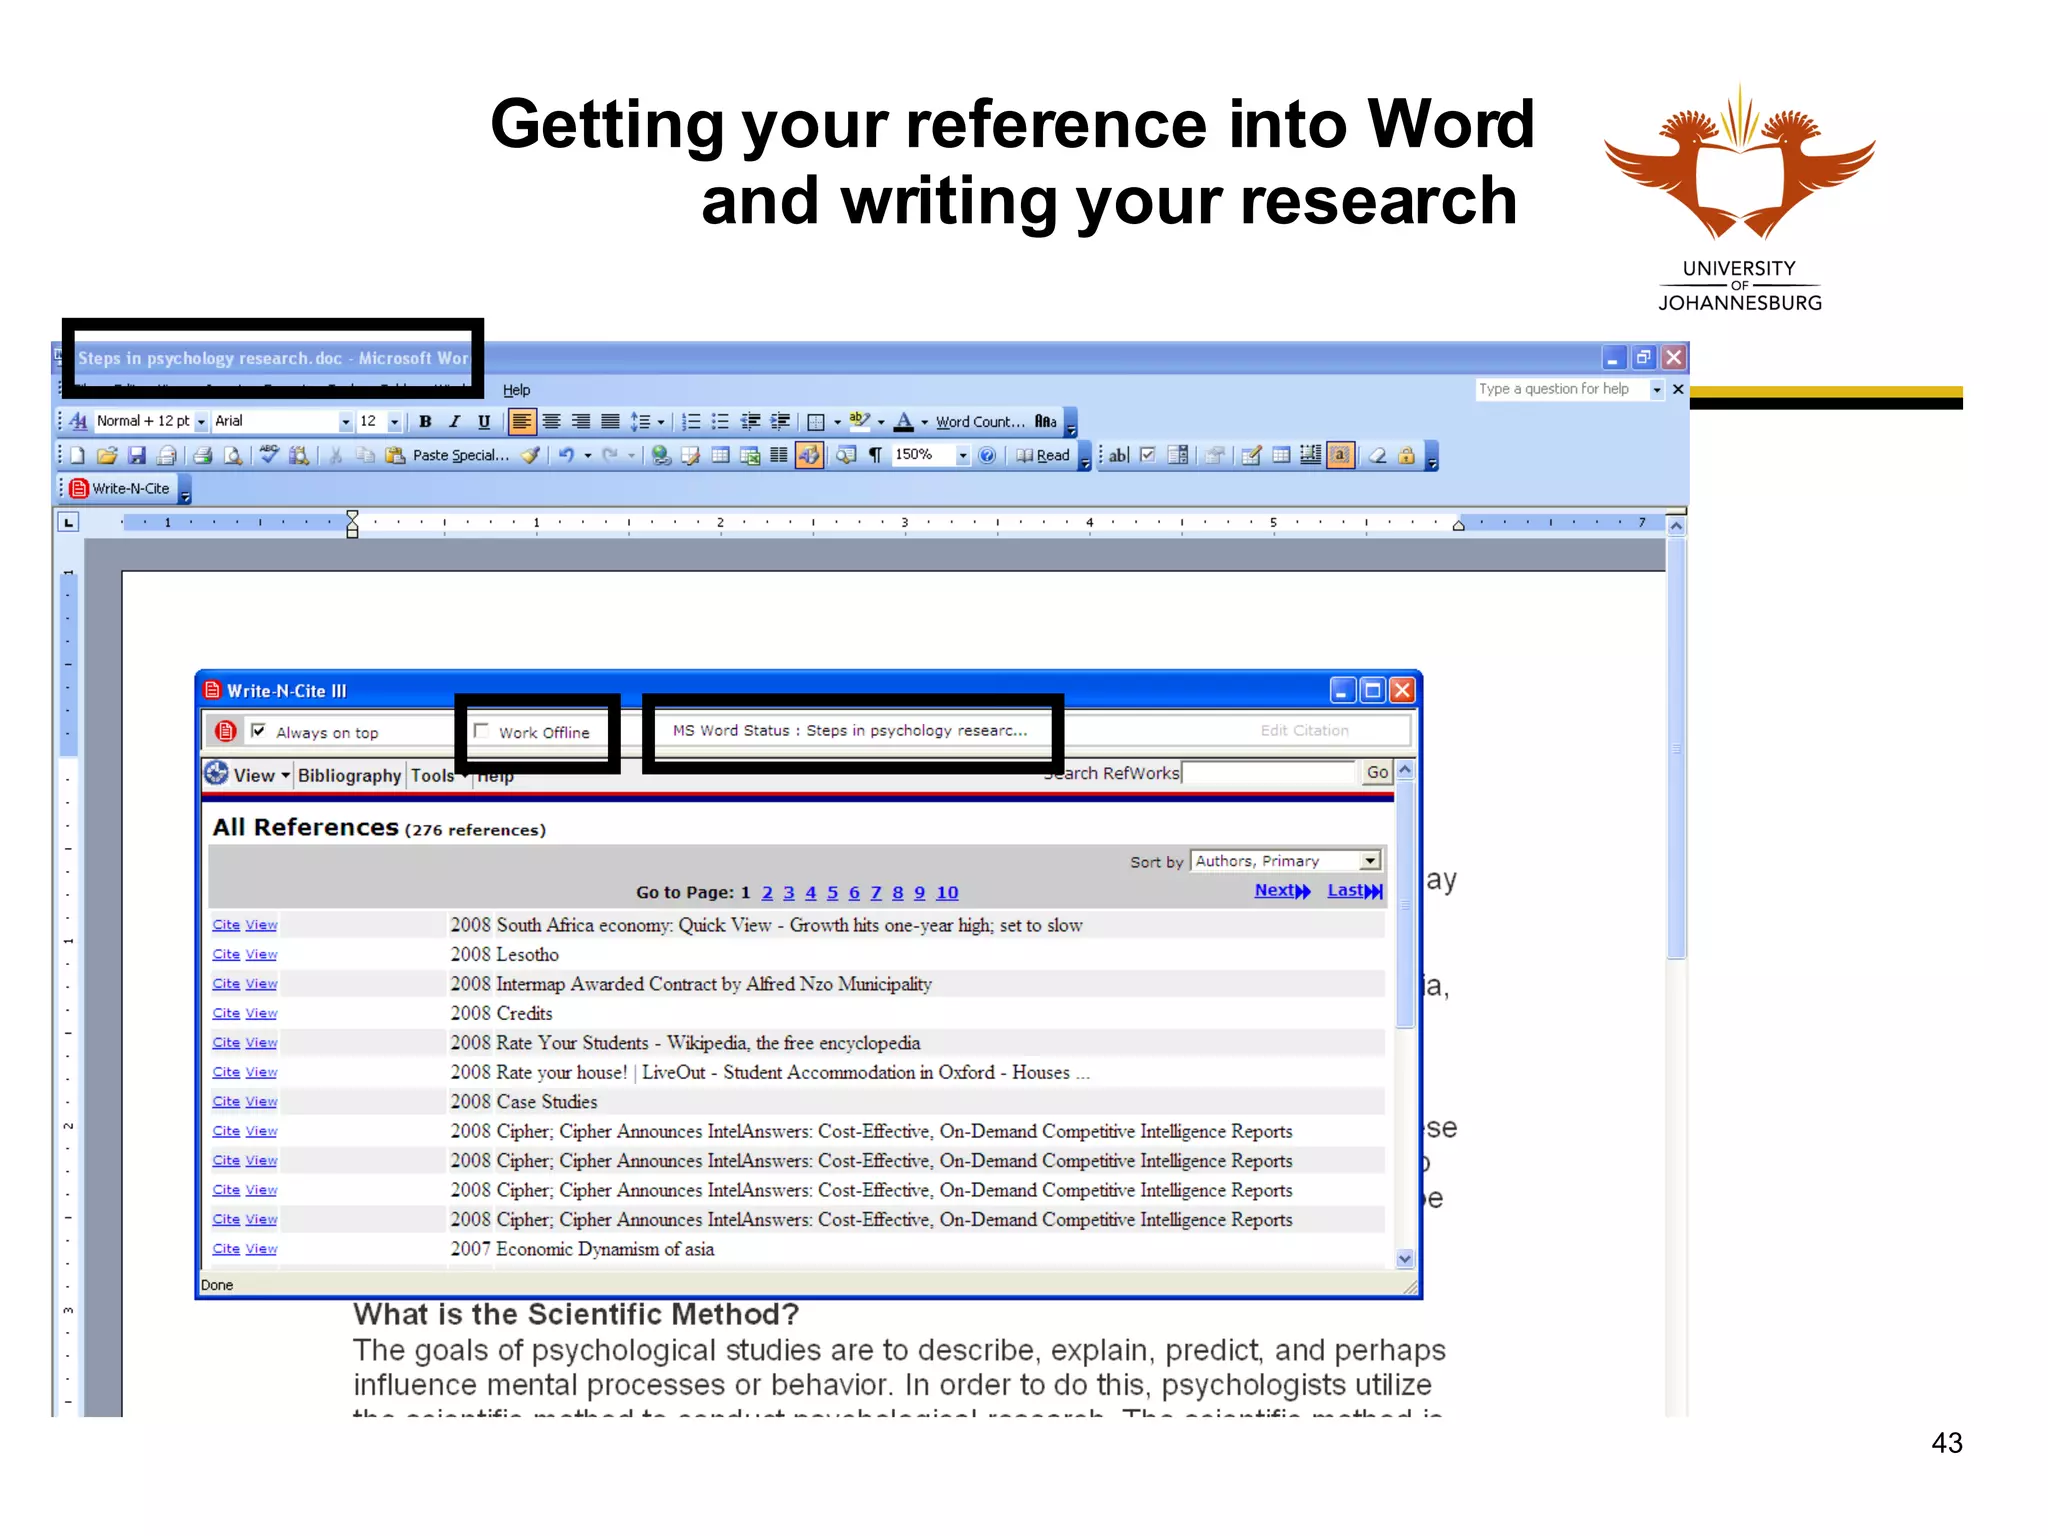Click the Write-N-Cite toolbar button
This screenshot has height=1536, width=2048.
[x=121, y=489]
